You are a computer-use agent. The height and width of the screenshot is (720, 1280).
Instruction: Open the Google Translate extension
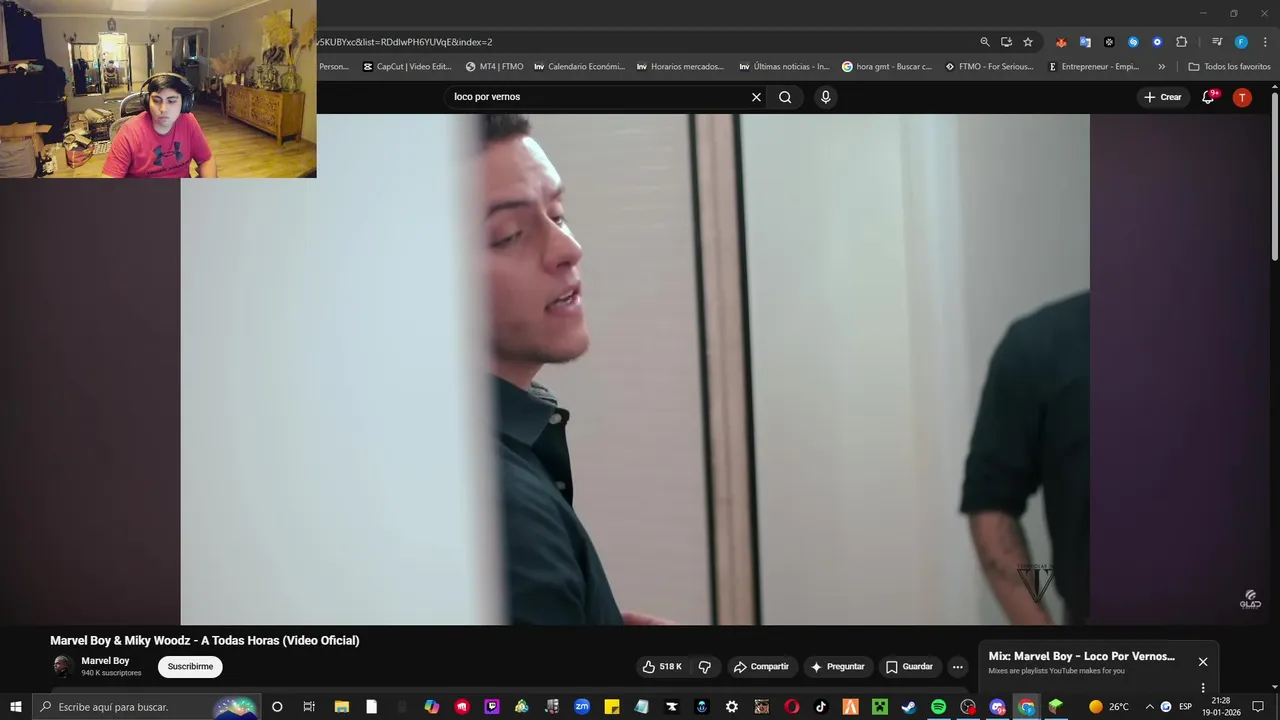[x=1085, y=42]
